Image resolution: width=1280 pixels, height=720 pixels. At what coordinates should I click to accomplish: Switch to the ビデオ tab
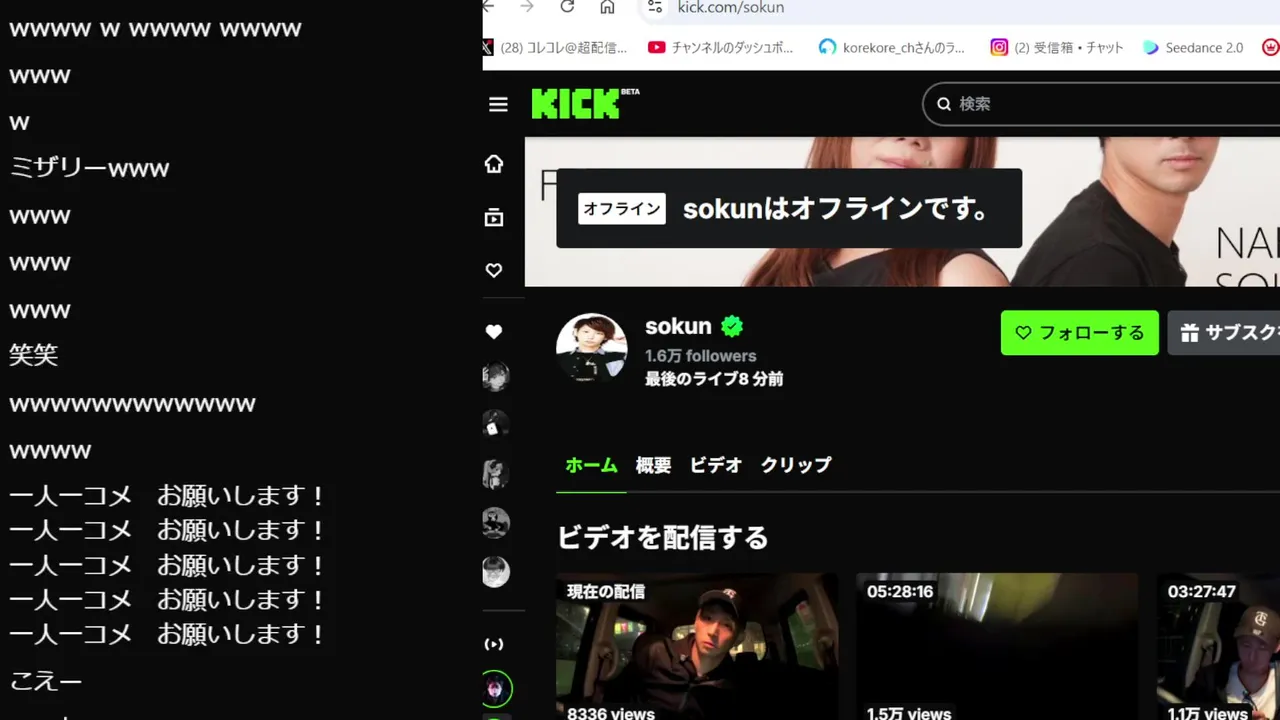716,465
